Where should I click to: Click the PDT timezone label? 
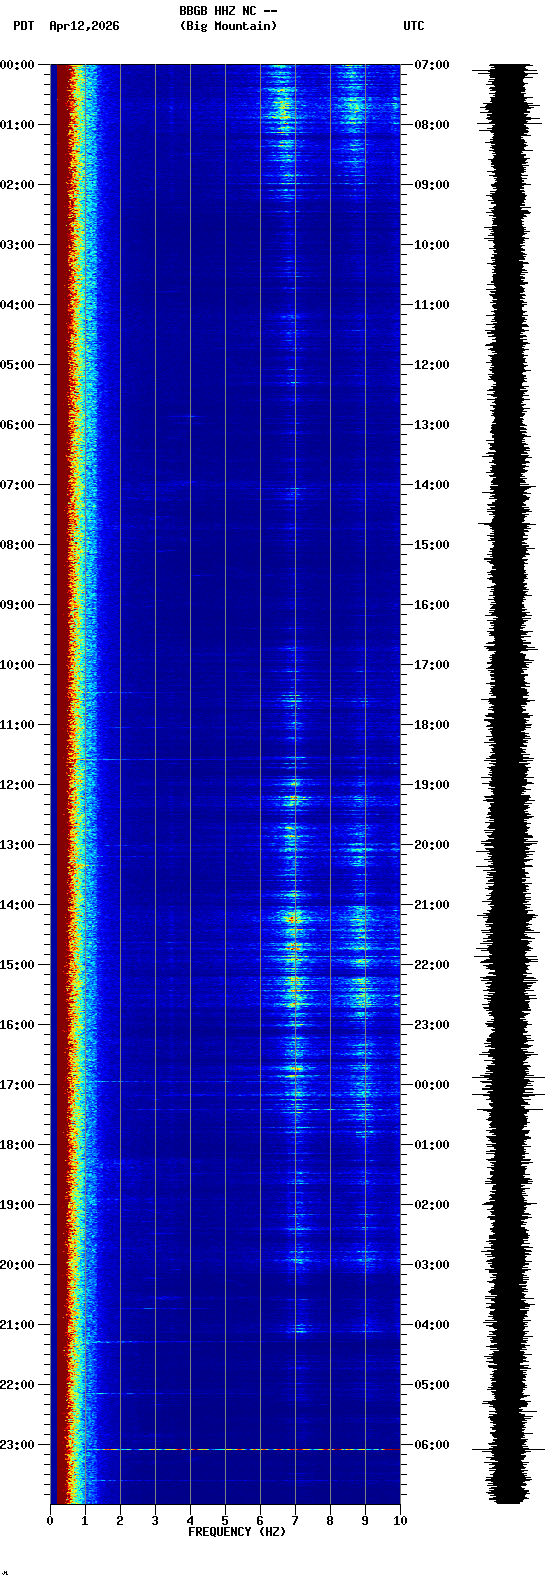[x=24, y=26]
